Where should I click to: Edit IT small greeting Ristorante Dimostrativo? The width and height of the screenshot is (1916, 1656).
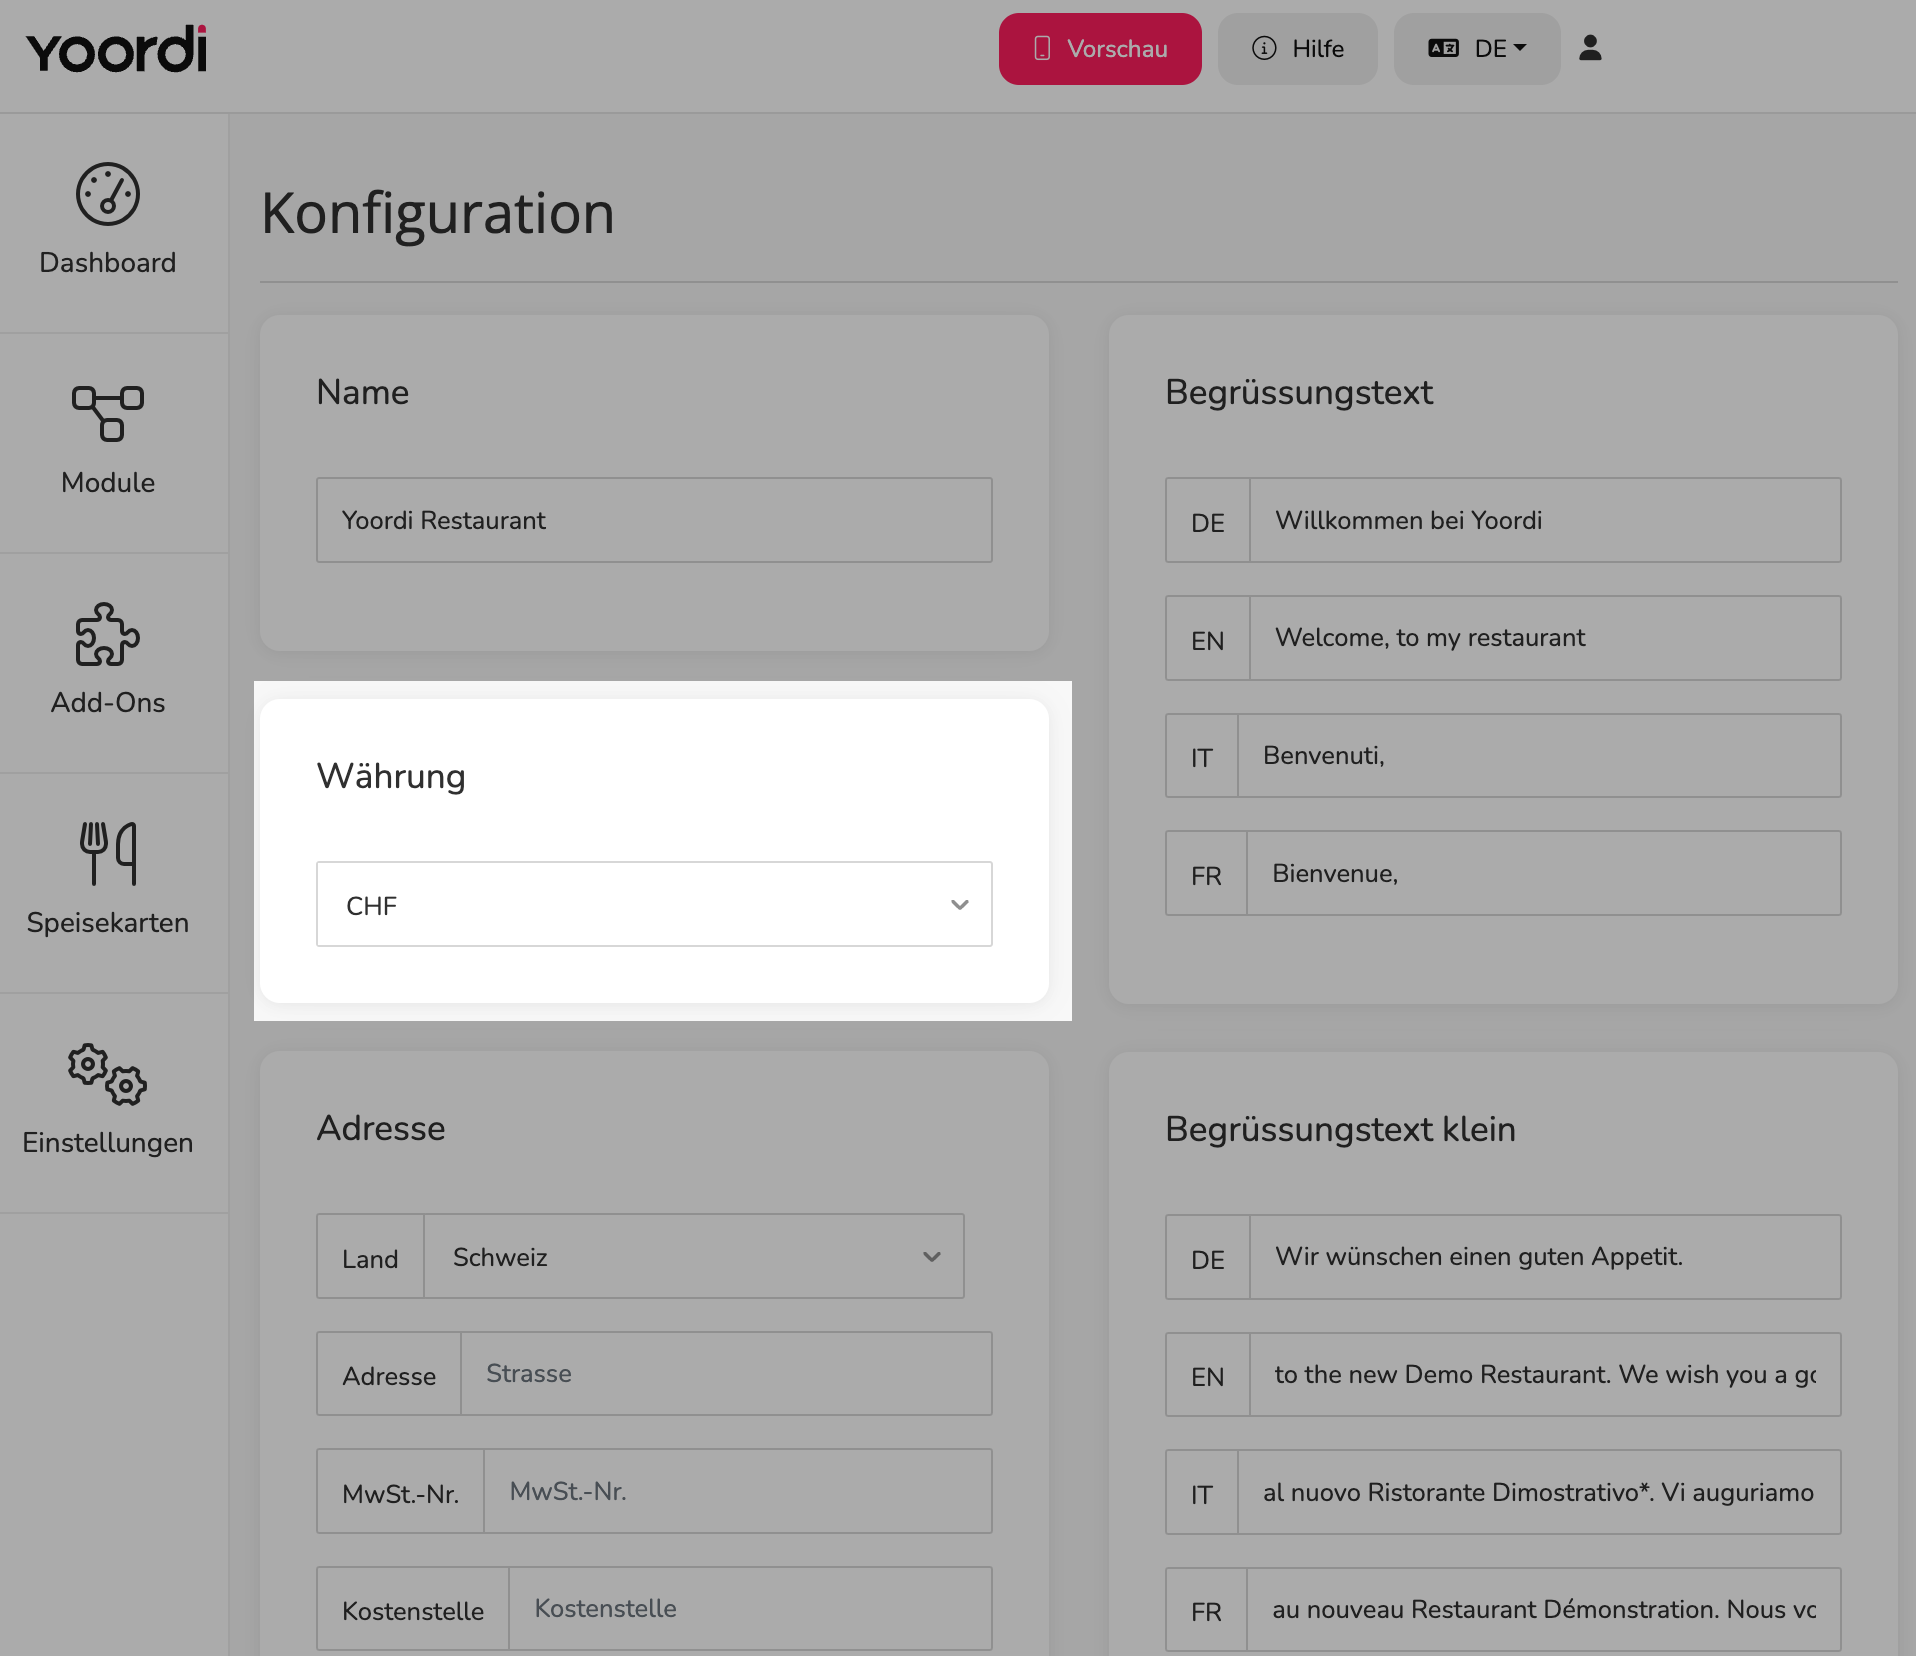[1539, 1492]
